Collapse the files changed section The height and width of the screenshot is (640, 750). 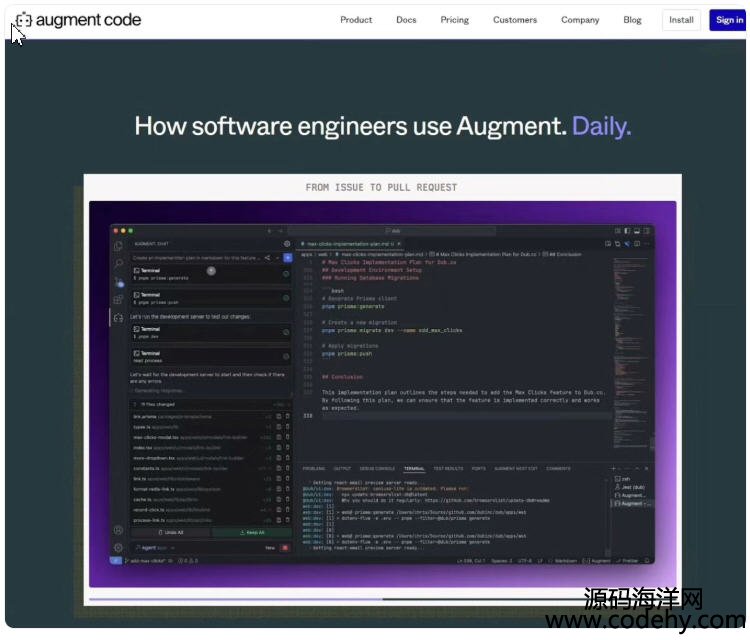point(135,405)
